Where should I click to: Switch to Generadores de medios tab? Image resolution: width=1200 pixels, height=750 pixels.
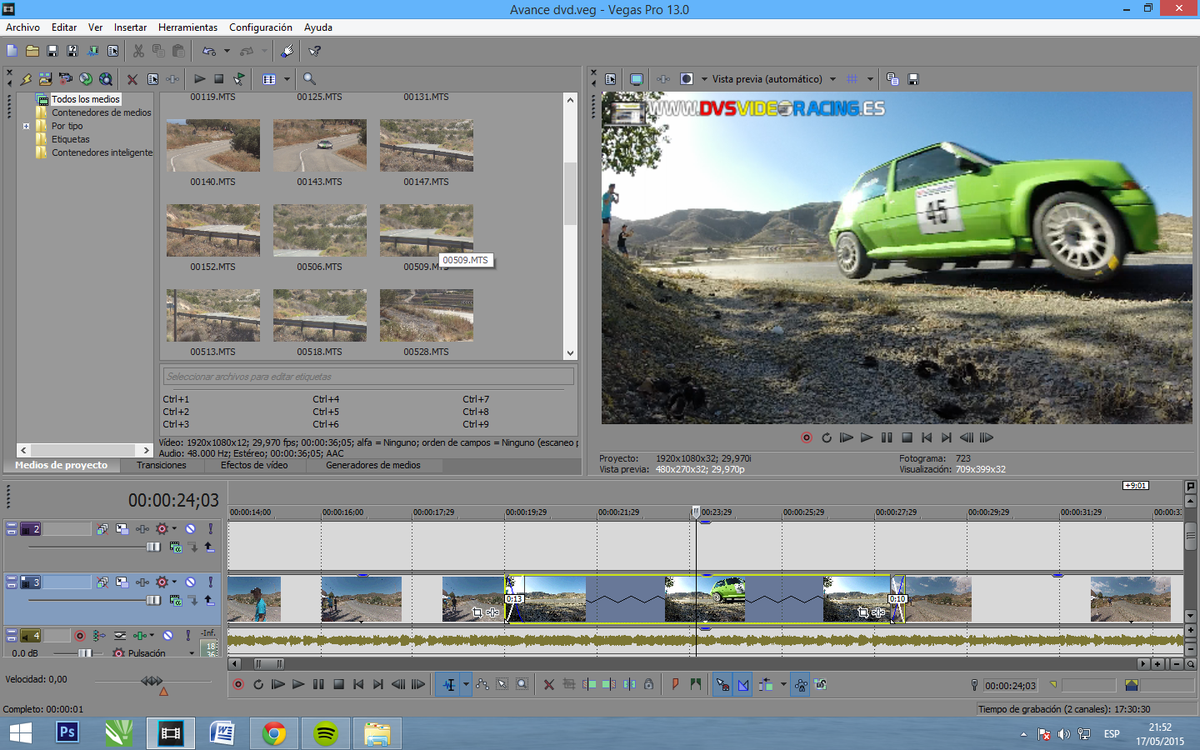tap(373, 465)
